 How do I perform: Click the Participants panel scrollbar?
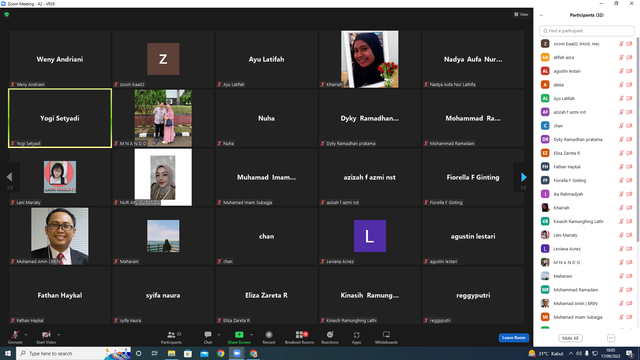638,139
